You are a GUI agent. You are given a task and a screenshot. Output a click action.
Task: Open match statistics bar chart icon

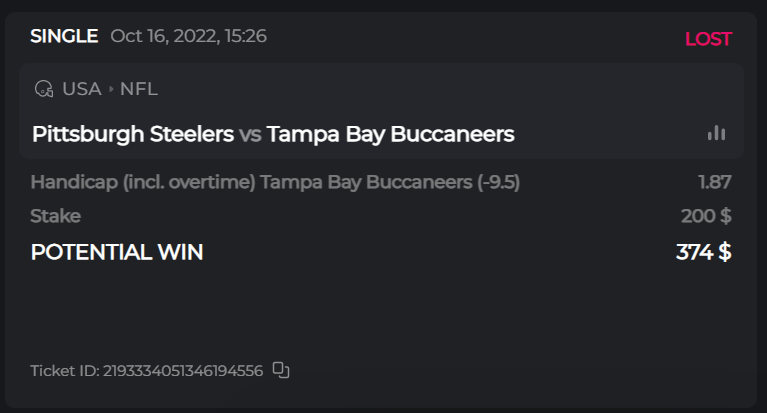tap(716, 133)
